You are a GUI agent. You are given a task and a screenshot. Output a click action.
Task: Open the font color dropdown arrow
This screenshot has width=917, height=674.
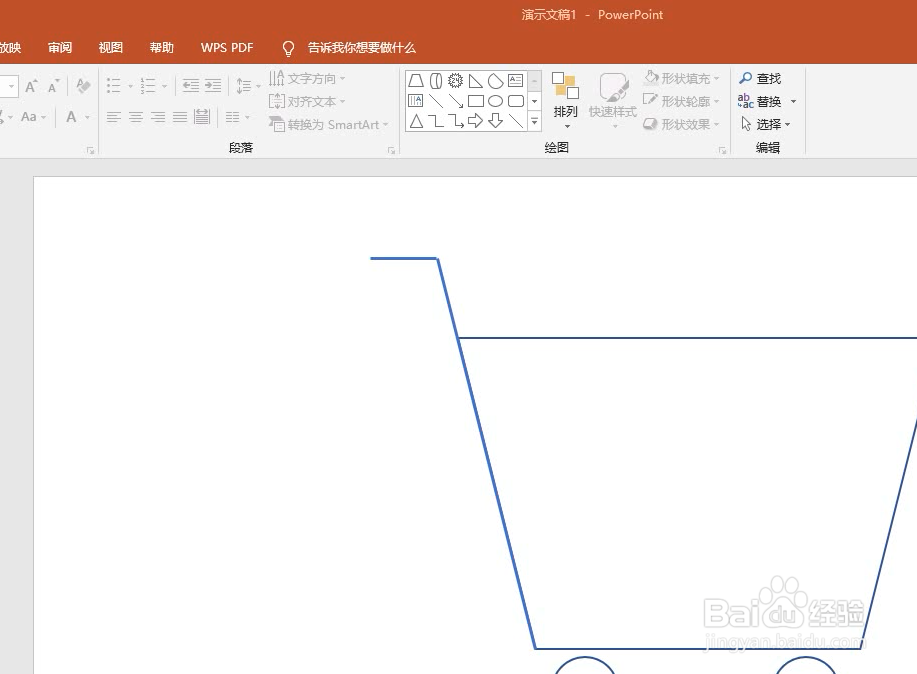point(87,117)
